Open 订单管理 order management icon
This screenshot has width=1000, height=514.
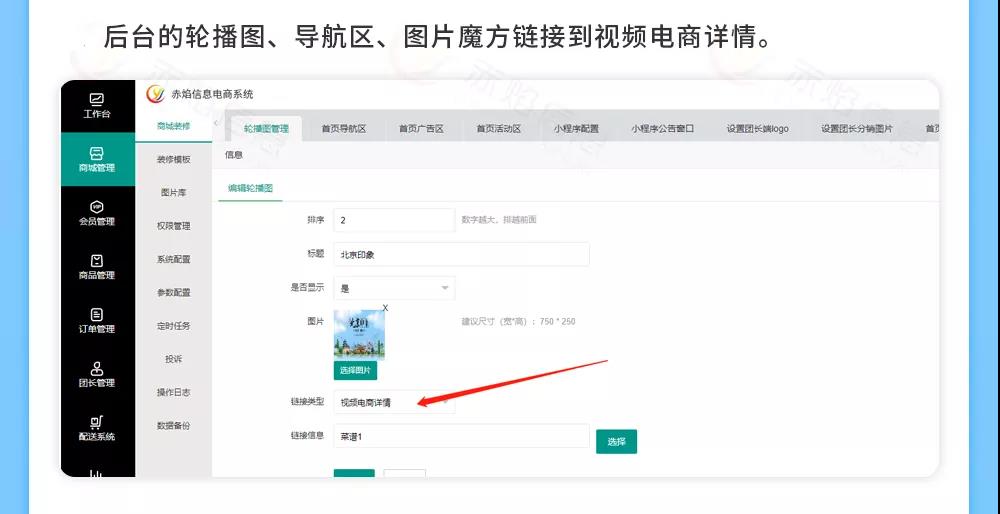[97, 316]
